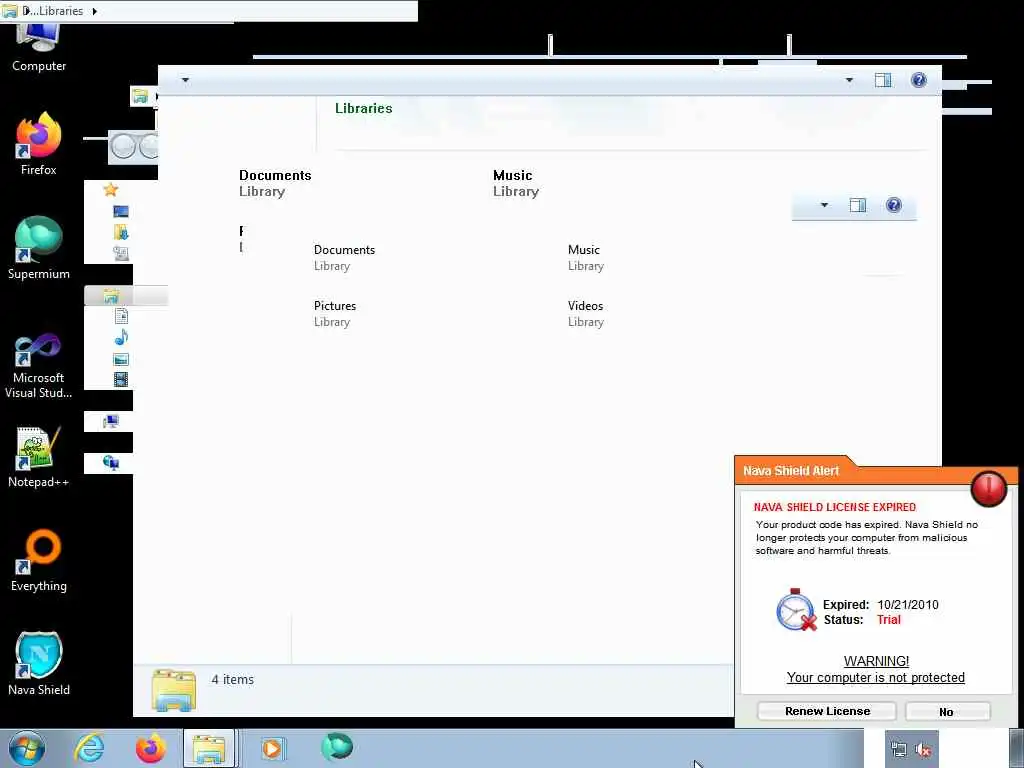Viewport: 1024px width, 768px height.
Task: Toggle preview pane icon on the small duplicate toolbar
Action: tap(857, 205)
